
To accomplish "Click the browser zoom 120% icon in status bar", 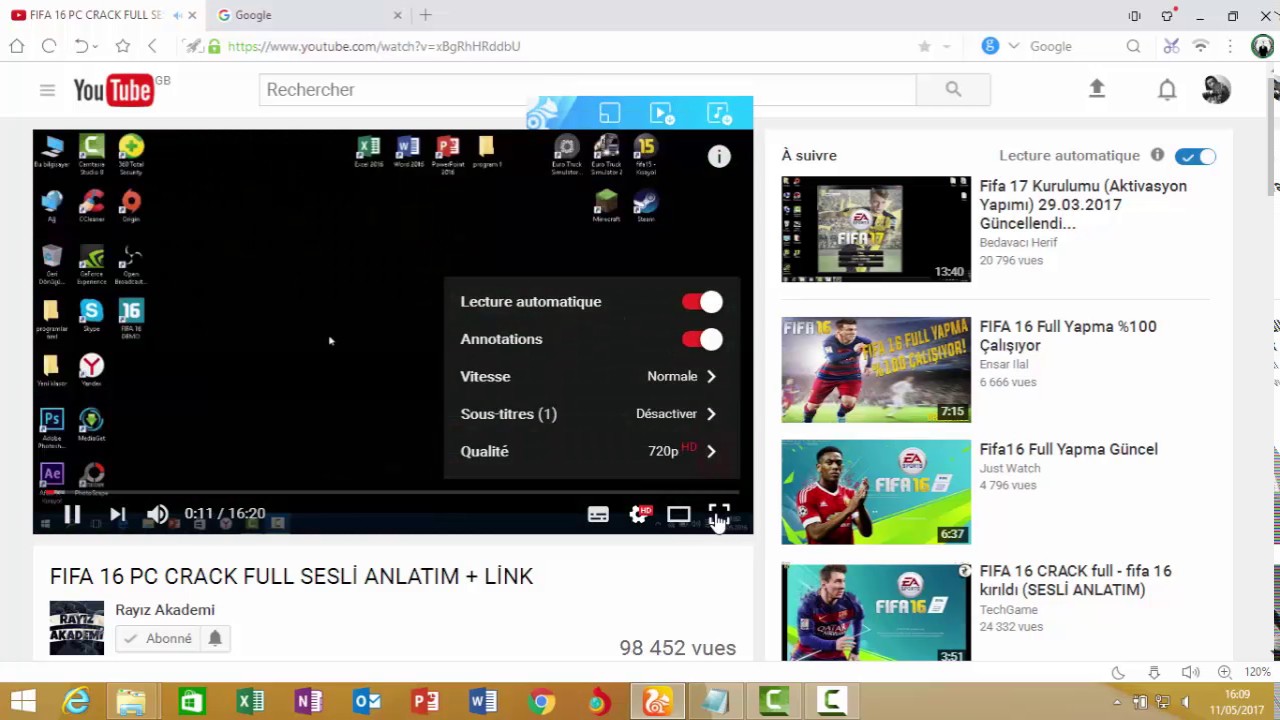I will 1224,673.
